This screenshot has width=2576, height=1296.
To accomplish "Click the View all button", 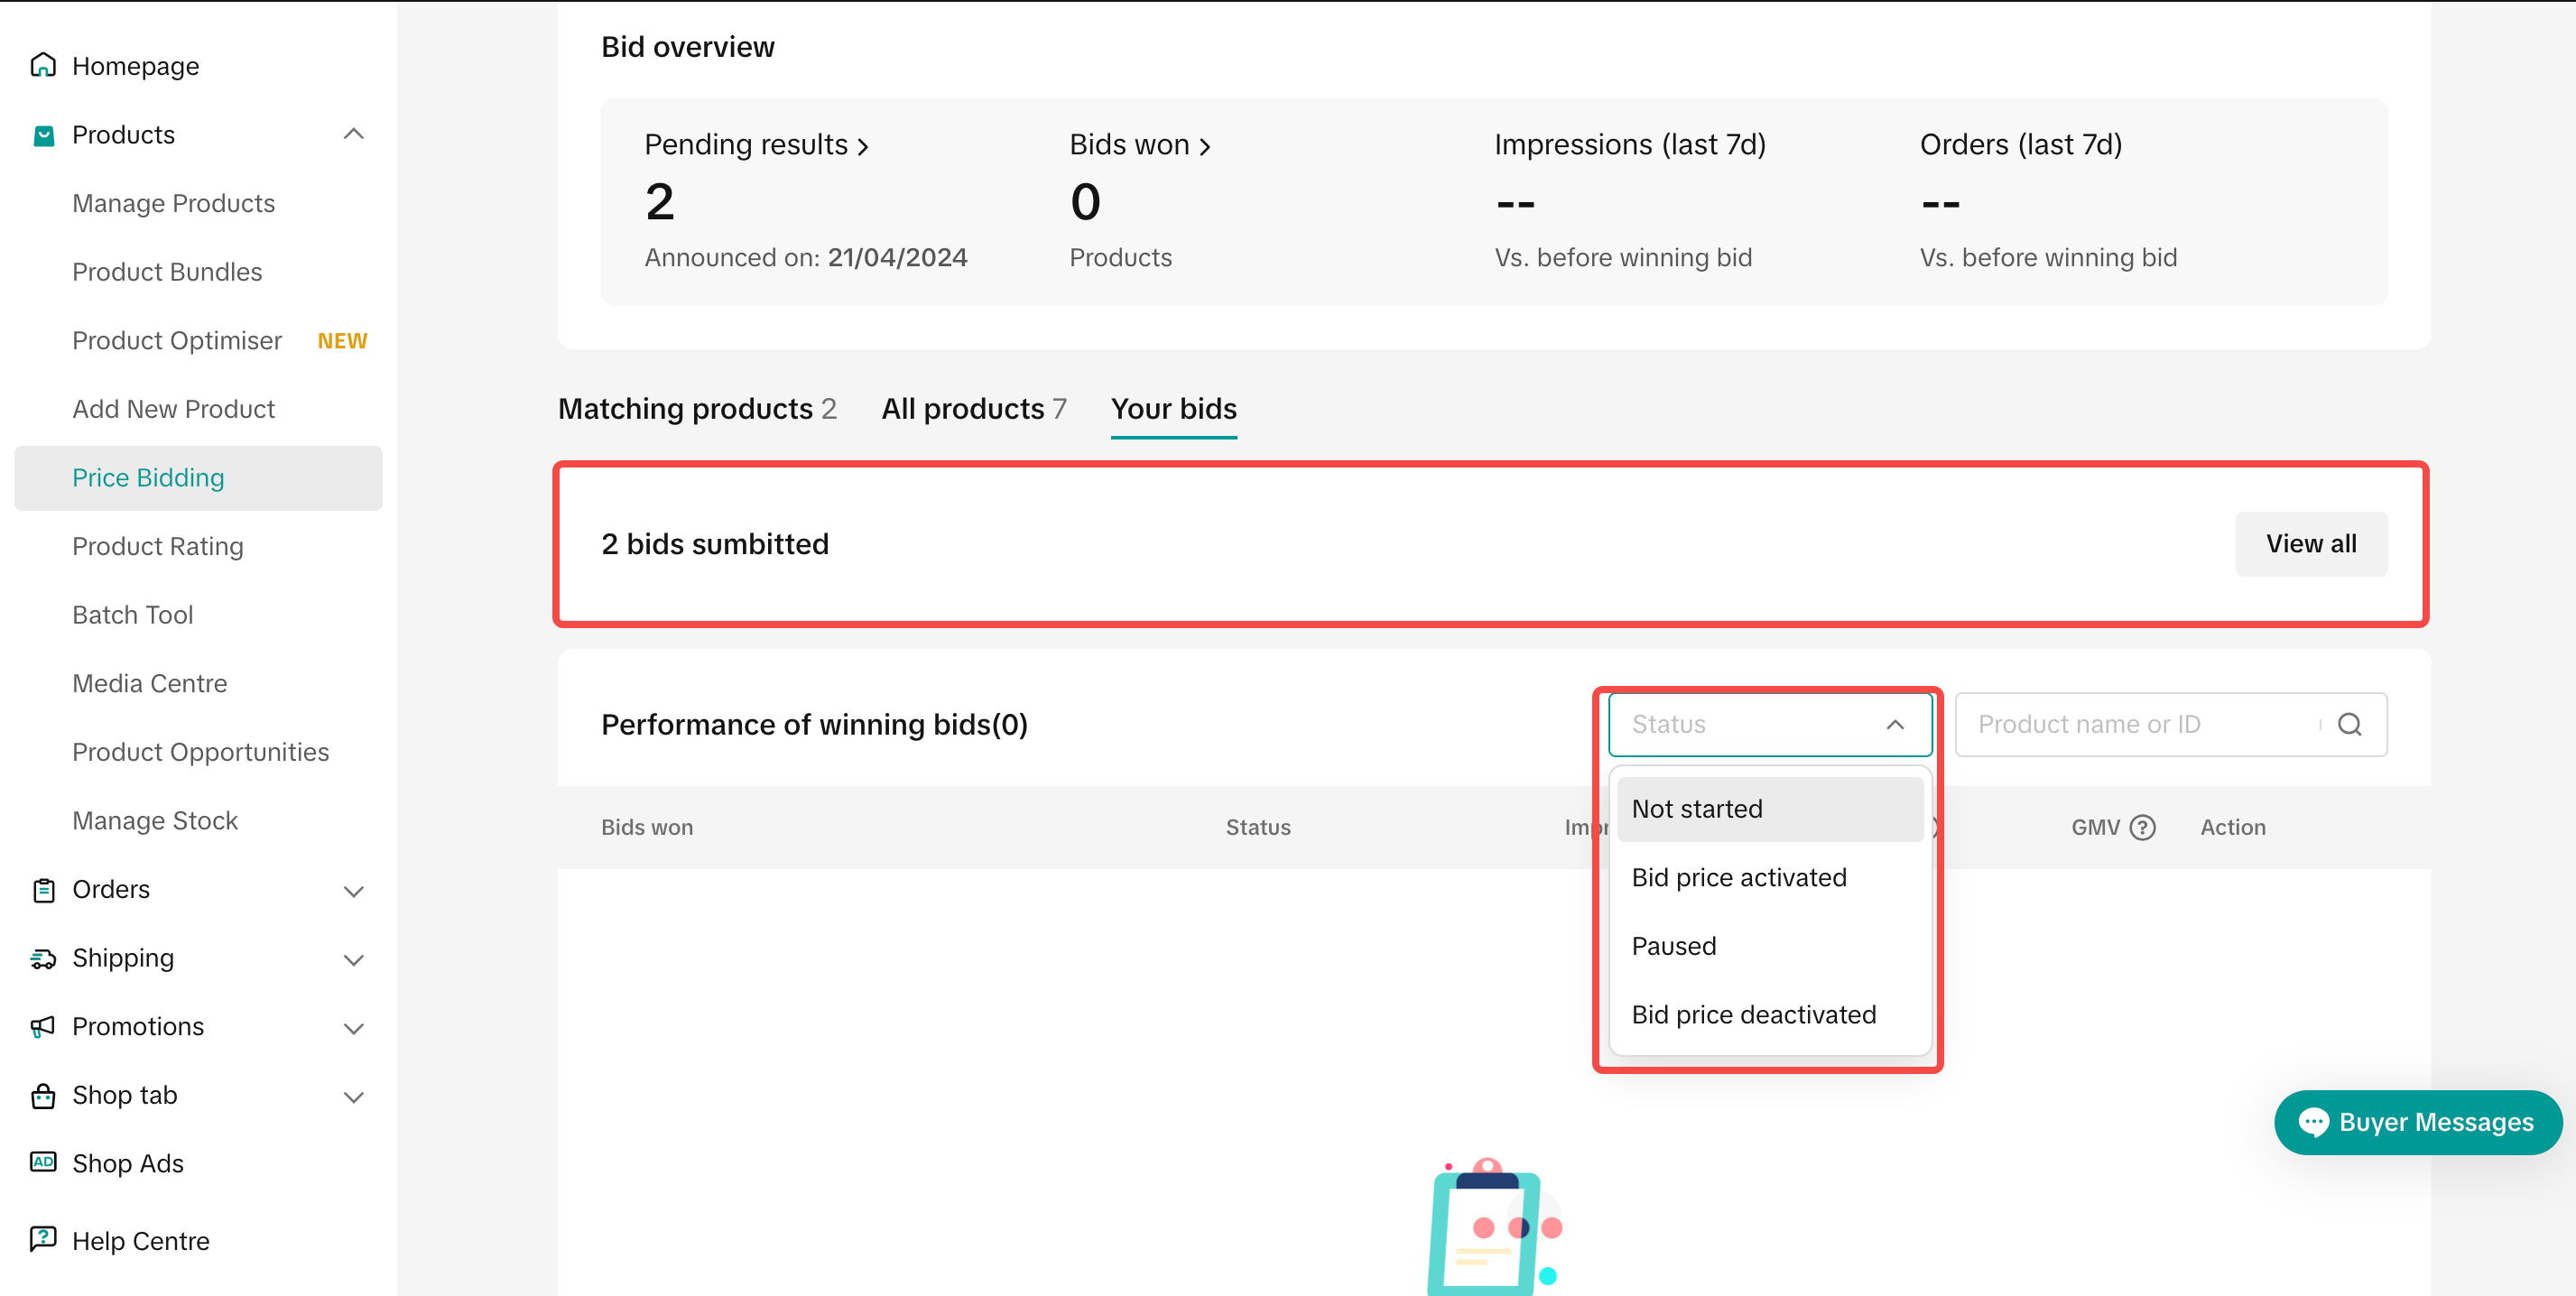I will click(x=2310, y=544).
